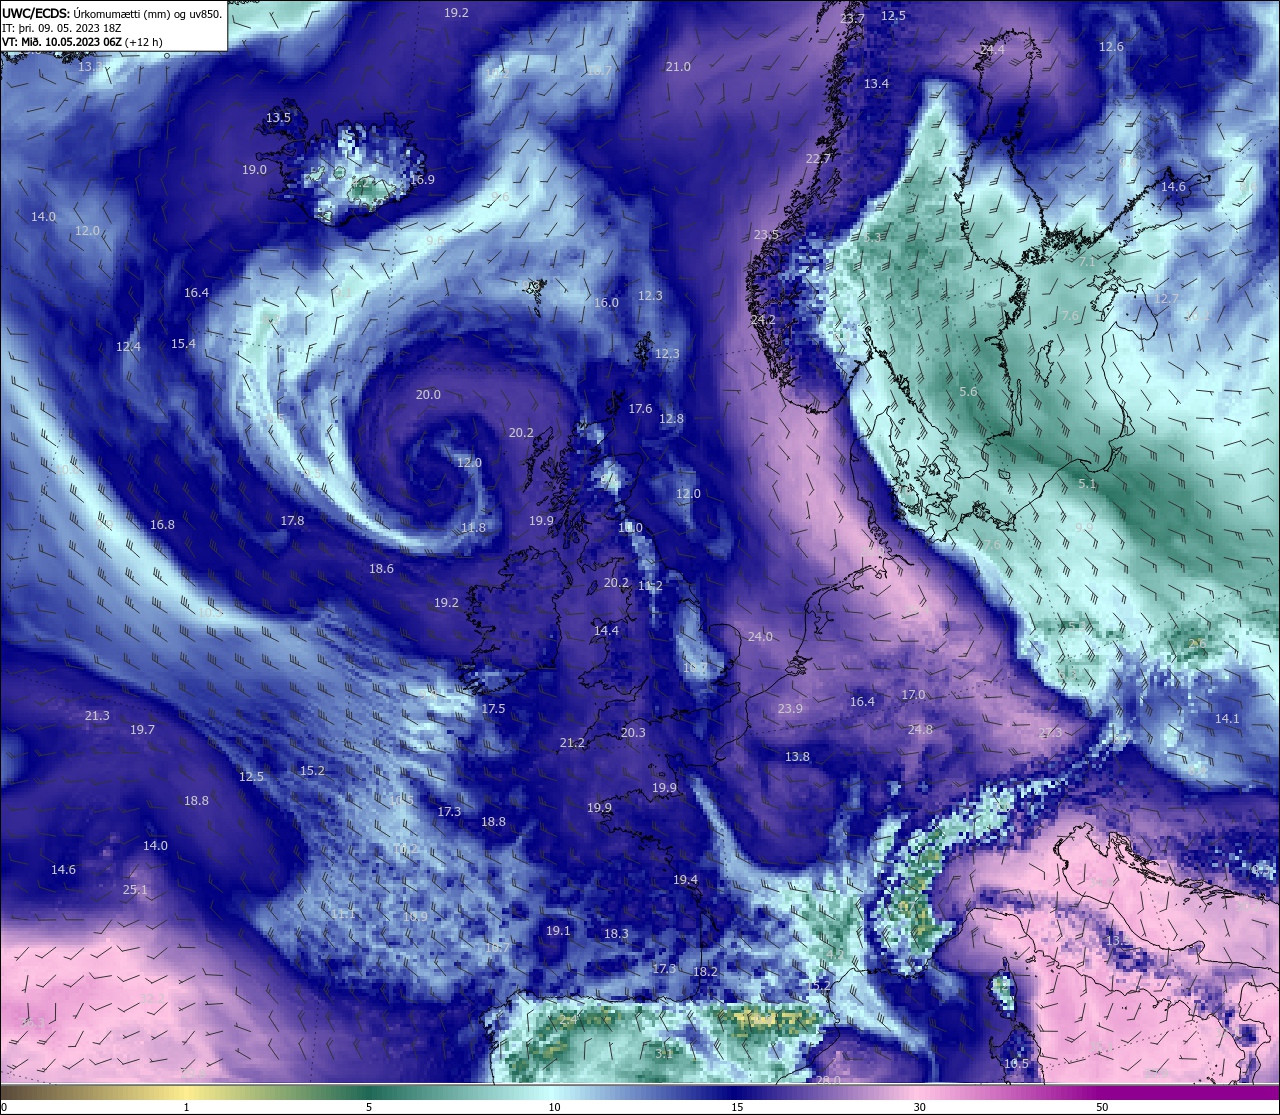Click the 12.8 value northeast of Scotland
This screenshot has height=1115, width=1280.
[x=671, y=418]
